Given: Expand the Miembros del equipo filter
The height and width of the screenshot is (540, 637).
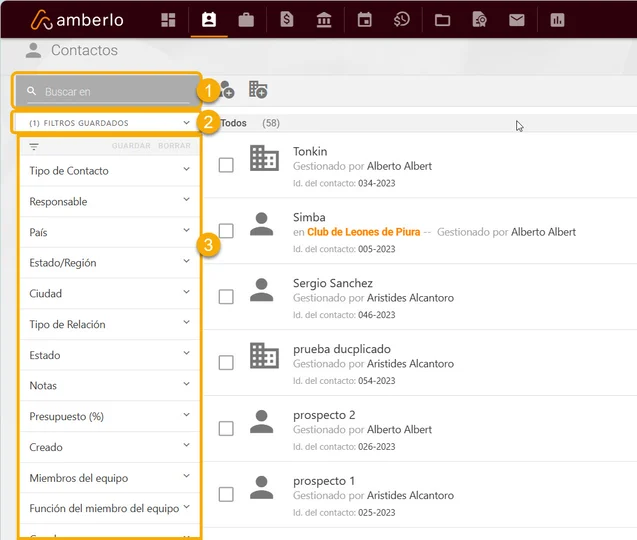Looking at the screenshot, I should click(110, 478).
